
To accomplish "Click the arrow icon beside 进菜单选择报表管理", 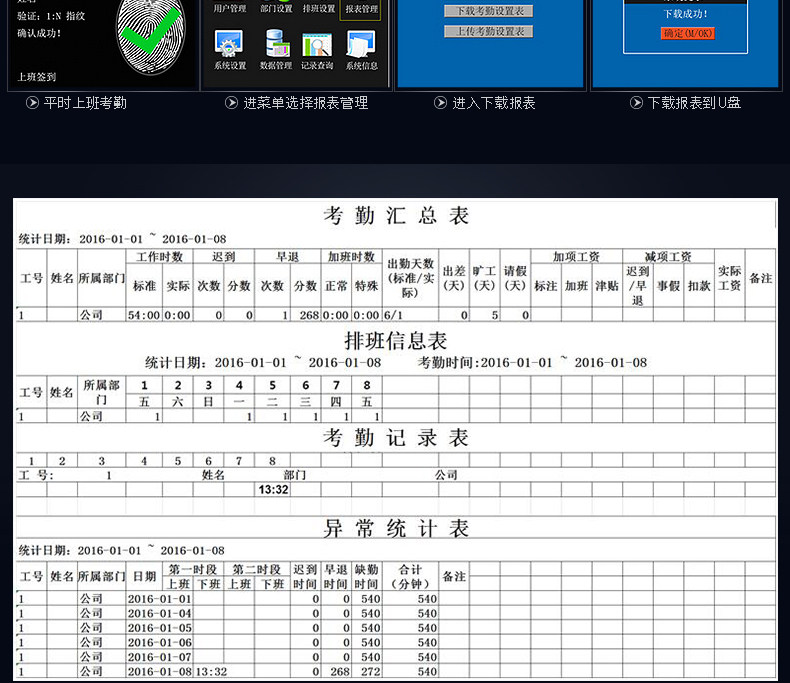I will [231, 103].
